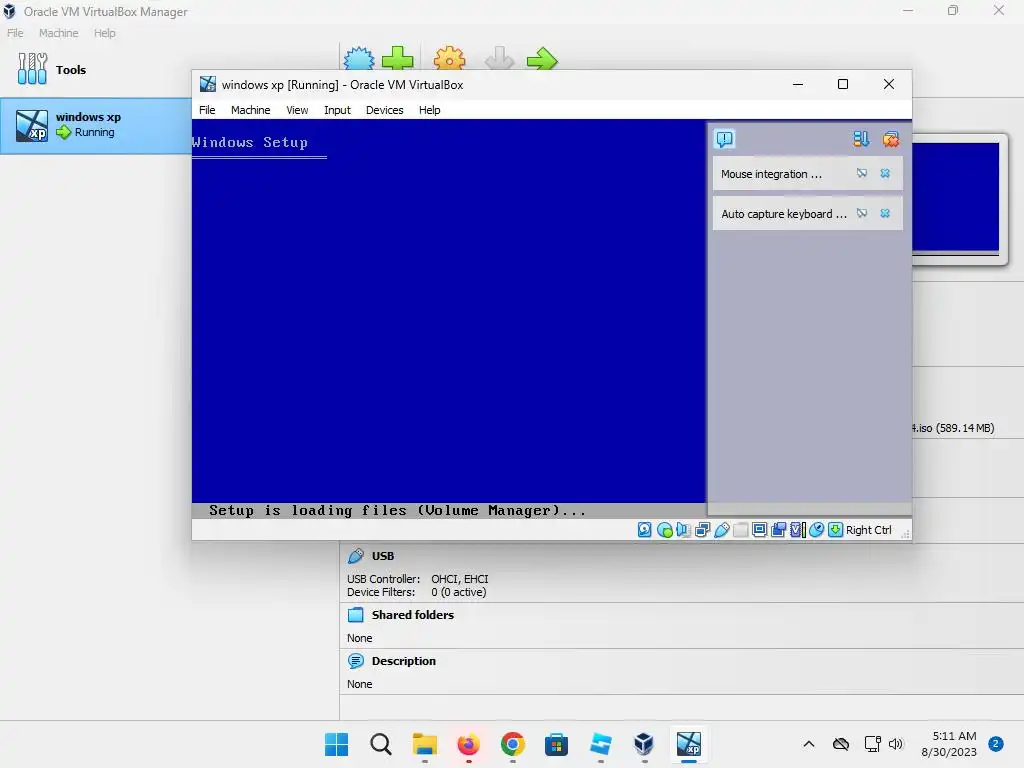Open taskbar Search
The width and height of the screenshot is (1024, 768).
(380, 744)
